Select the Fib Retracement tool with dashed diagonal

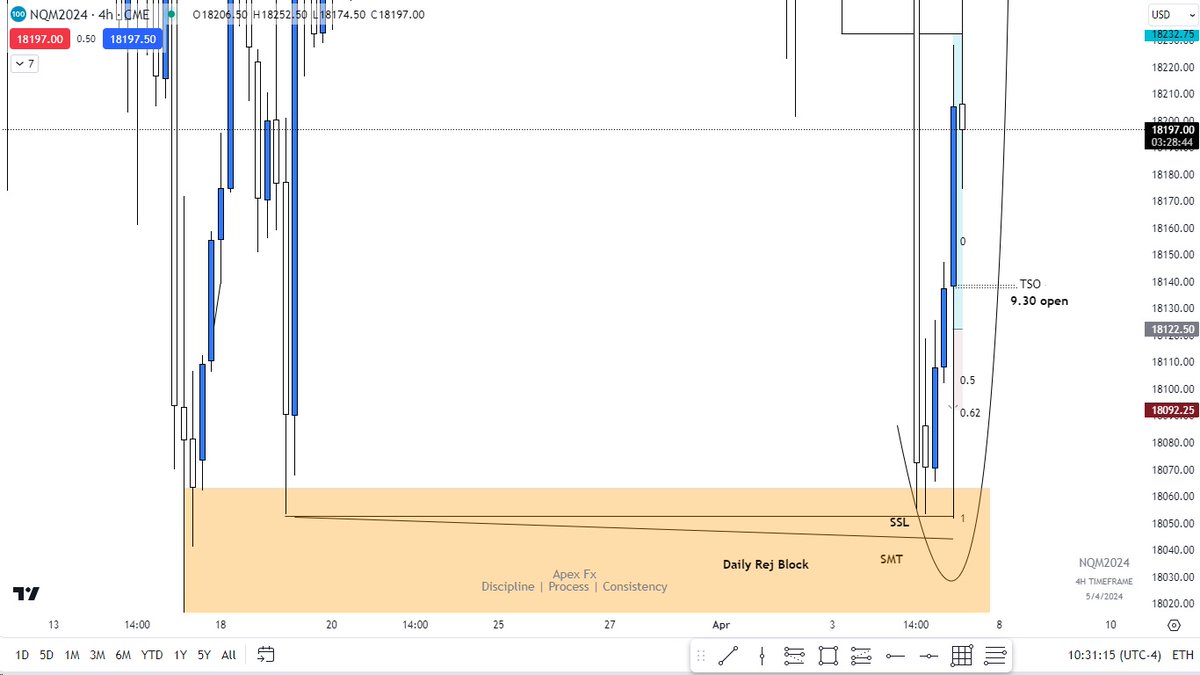click(x=795, y=656)
